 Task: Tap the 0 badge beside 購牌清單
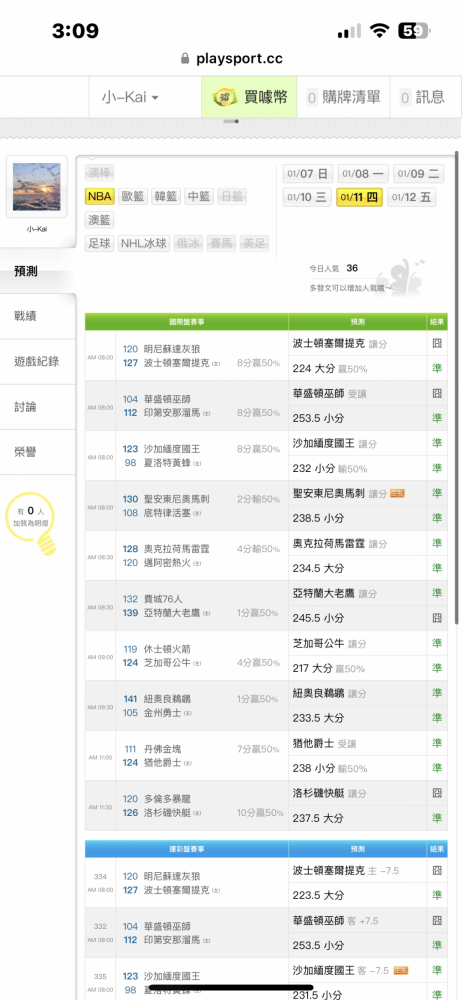coord(312,98)
